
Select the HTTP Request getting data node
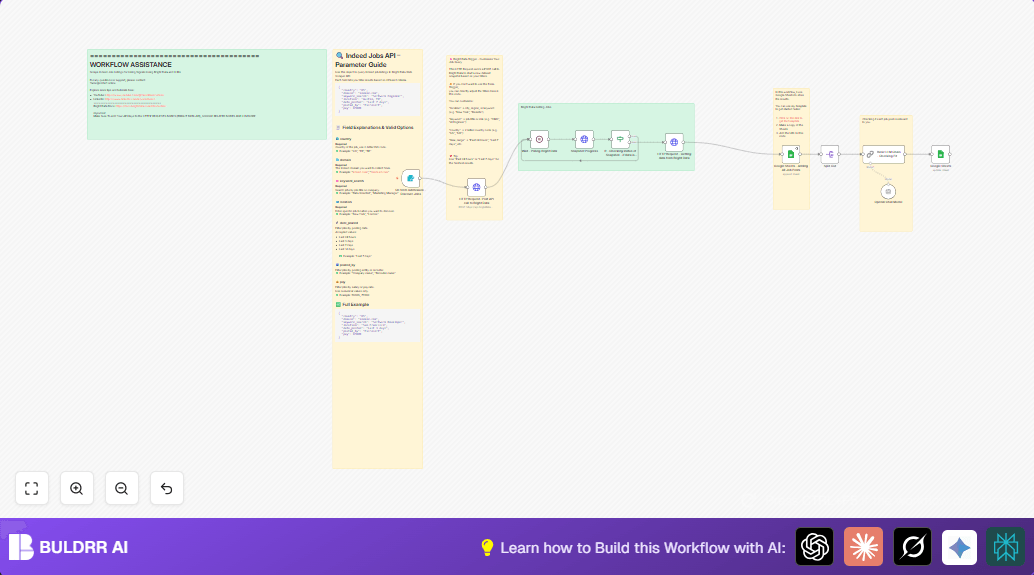pyautogui.click(x=674, y=142)
